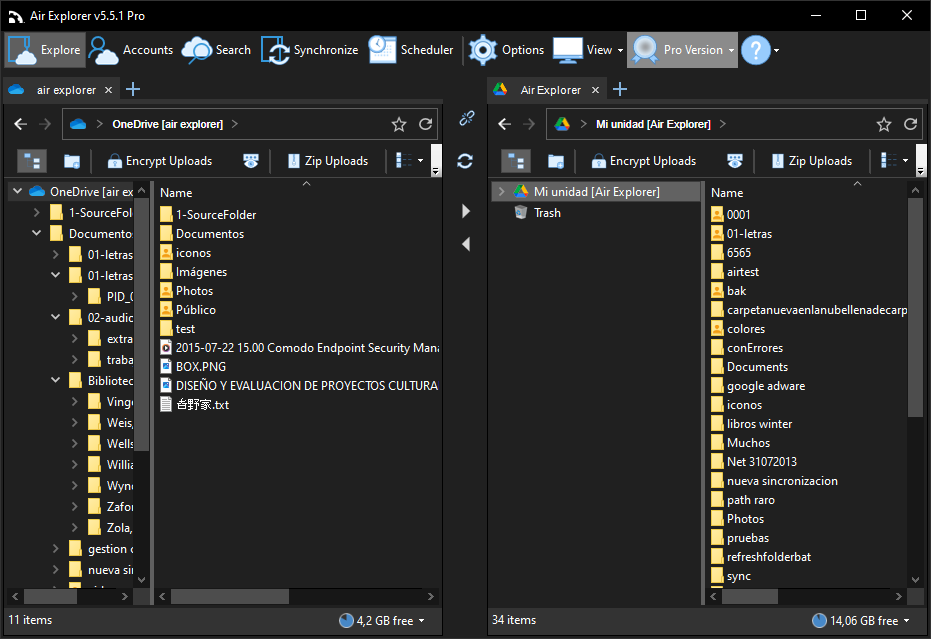The height and width of the screenshot is (639, 931).
Task: Collapse the OneDrive root tree node
Action: coord(18,191)
